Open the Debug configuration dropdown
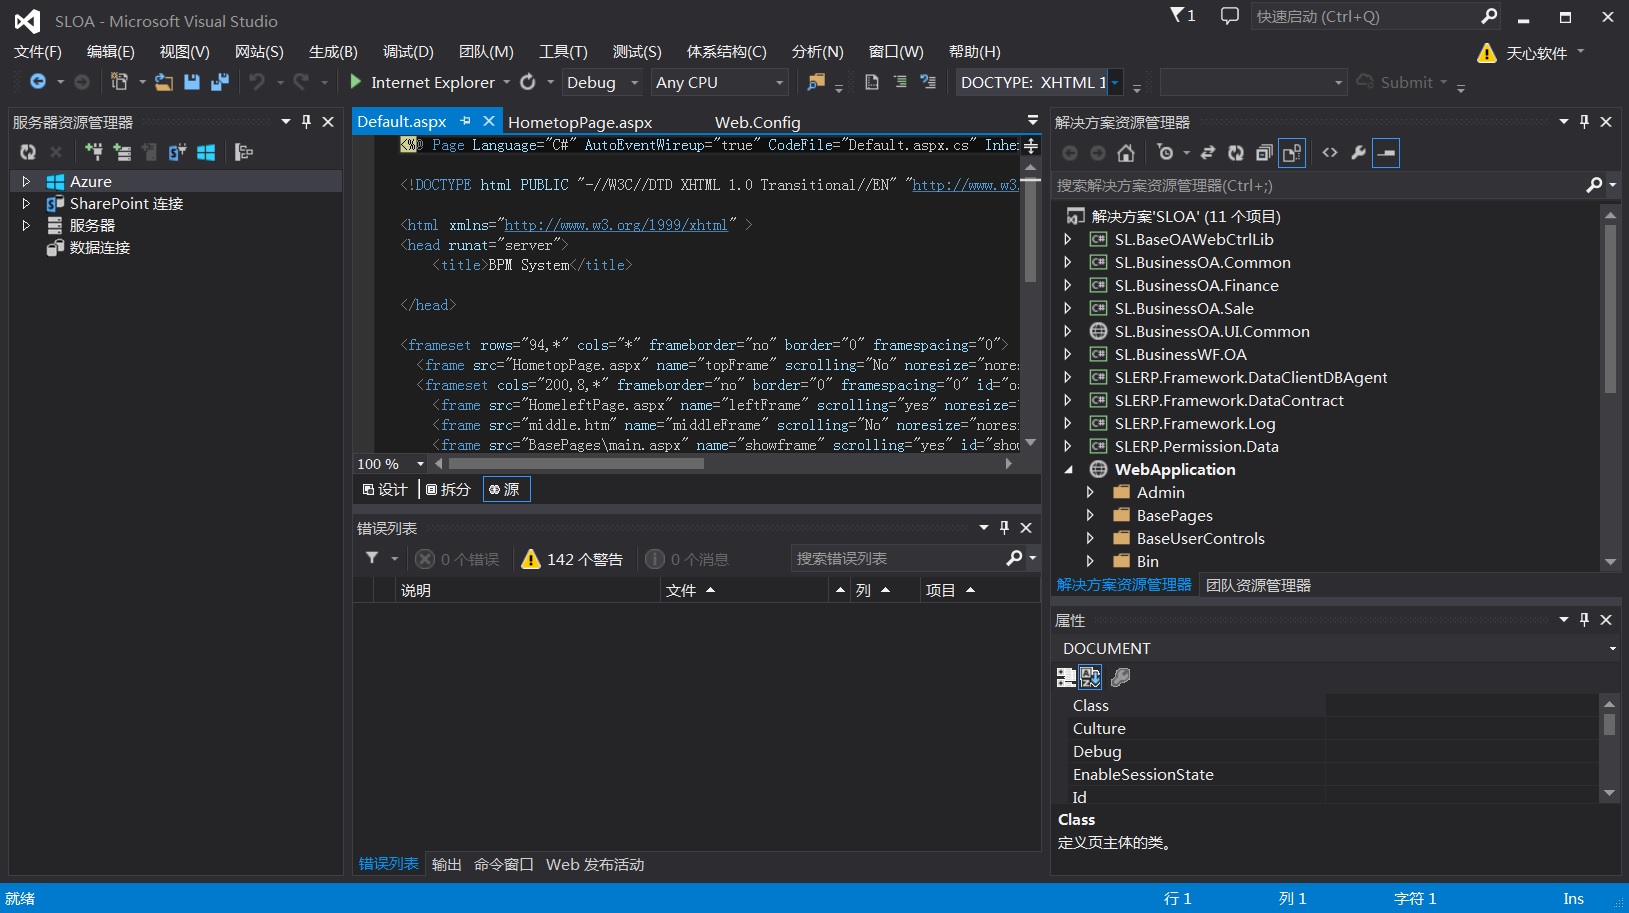The width and height of the screenshot is (1629, 913). [x=634, y=83]
